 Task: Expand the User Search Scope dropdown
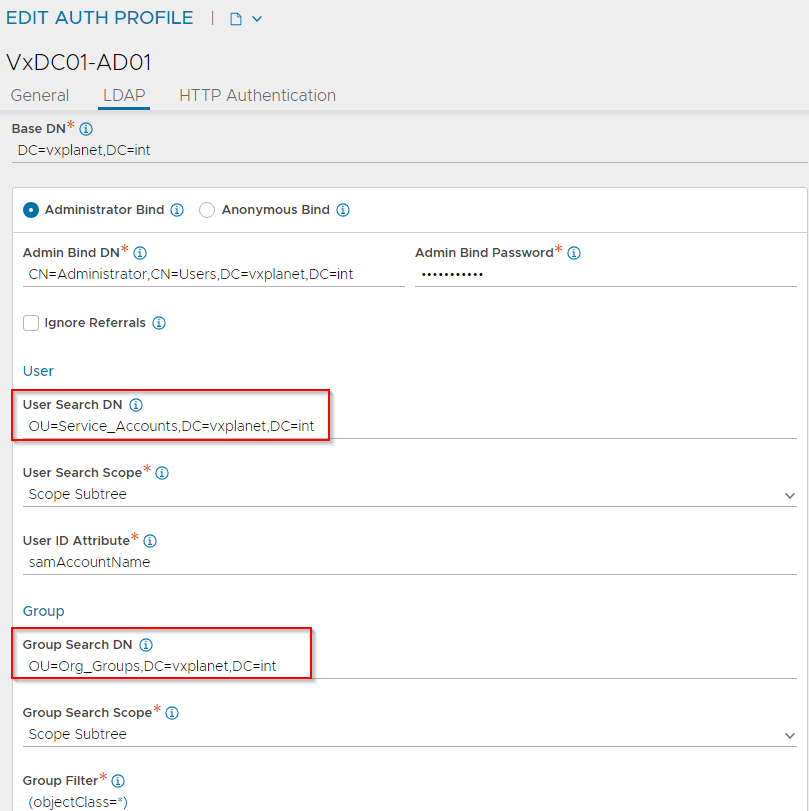pos(410,494)
